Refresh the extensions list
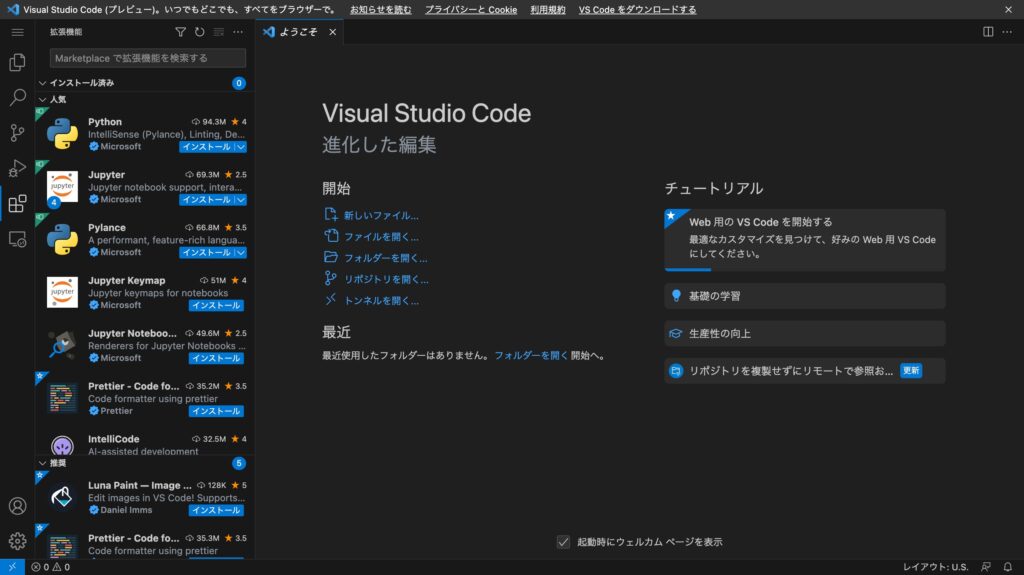This screenshot has height=575, width=1024. (x=200, y=32)
